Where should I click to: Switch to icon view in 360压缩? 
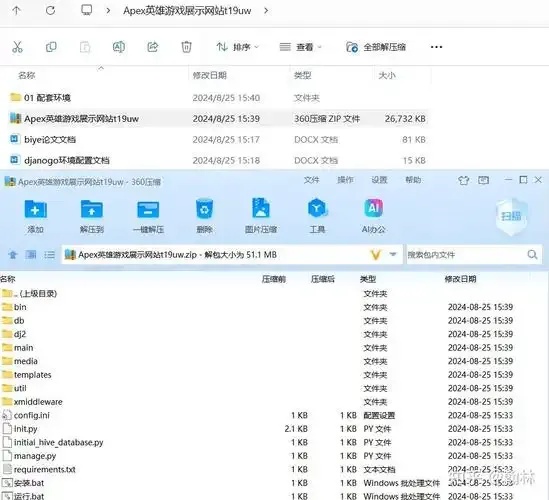coord(31,255)
